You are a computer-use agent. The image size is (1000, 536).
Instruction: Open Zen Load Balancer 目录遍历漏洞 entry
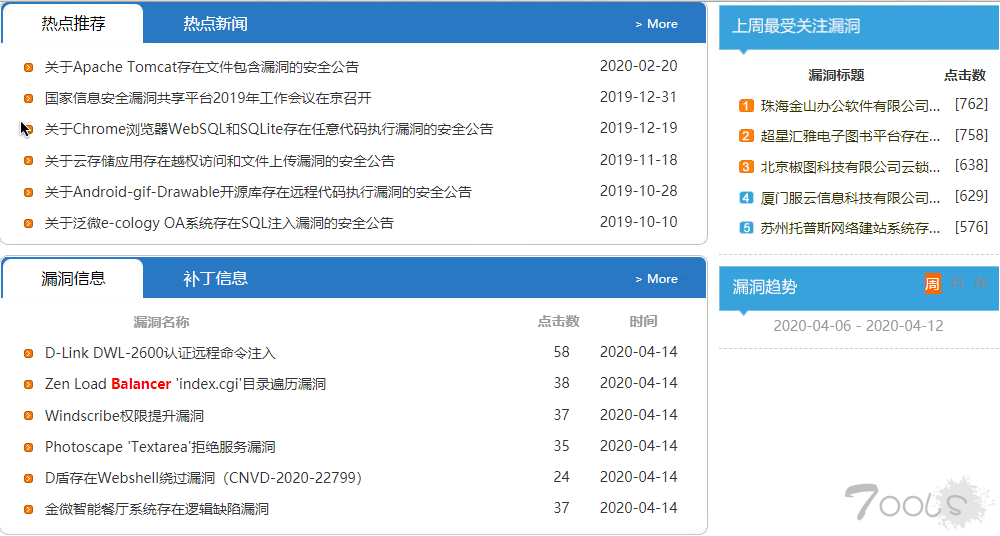pyautogui.click(x=185, y=384)
